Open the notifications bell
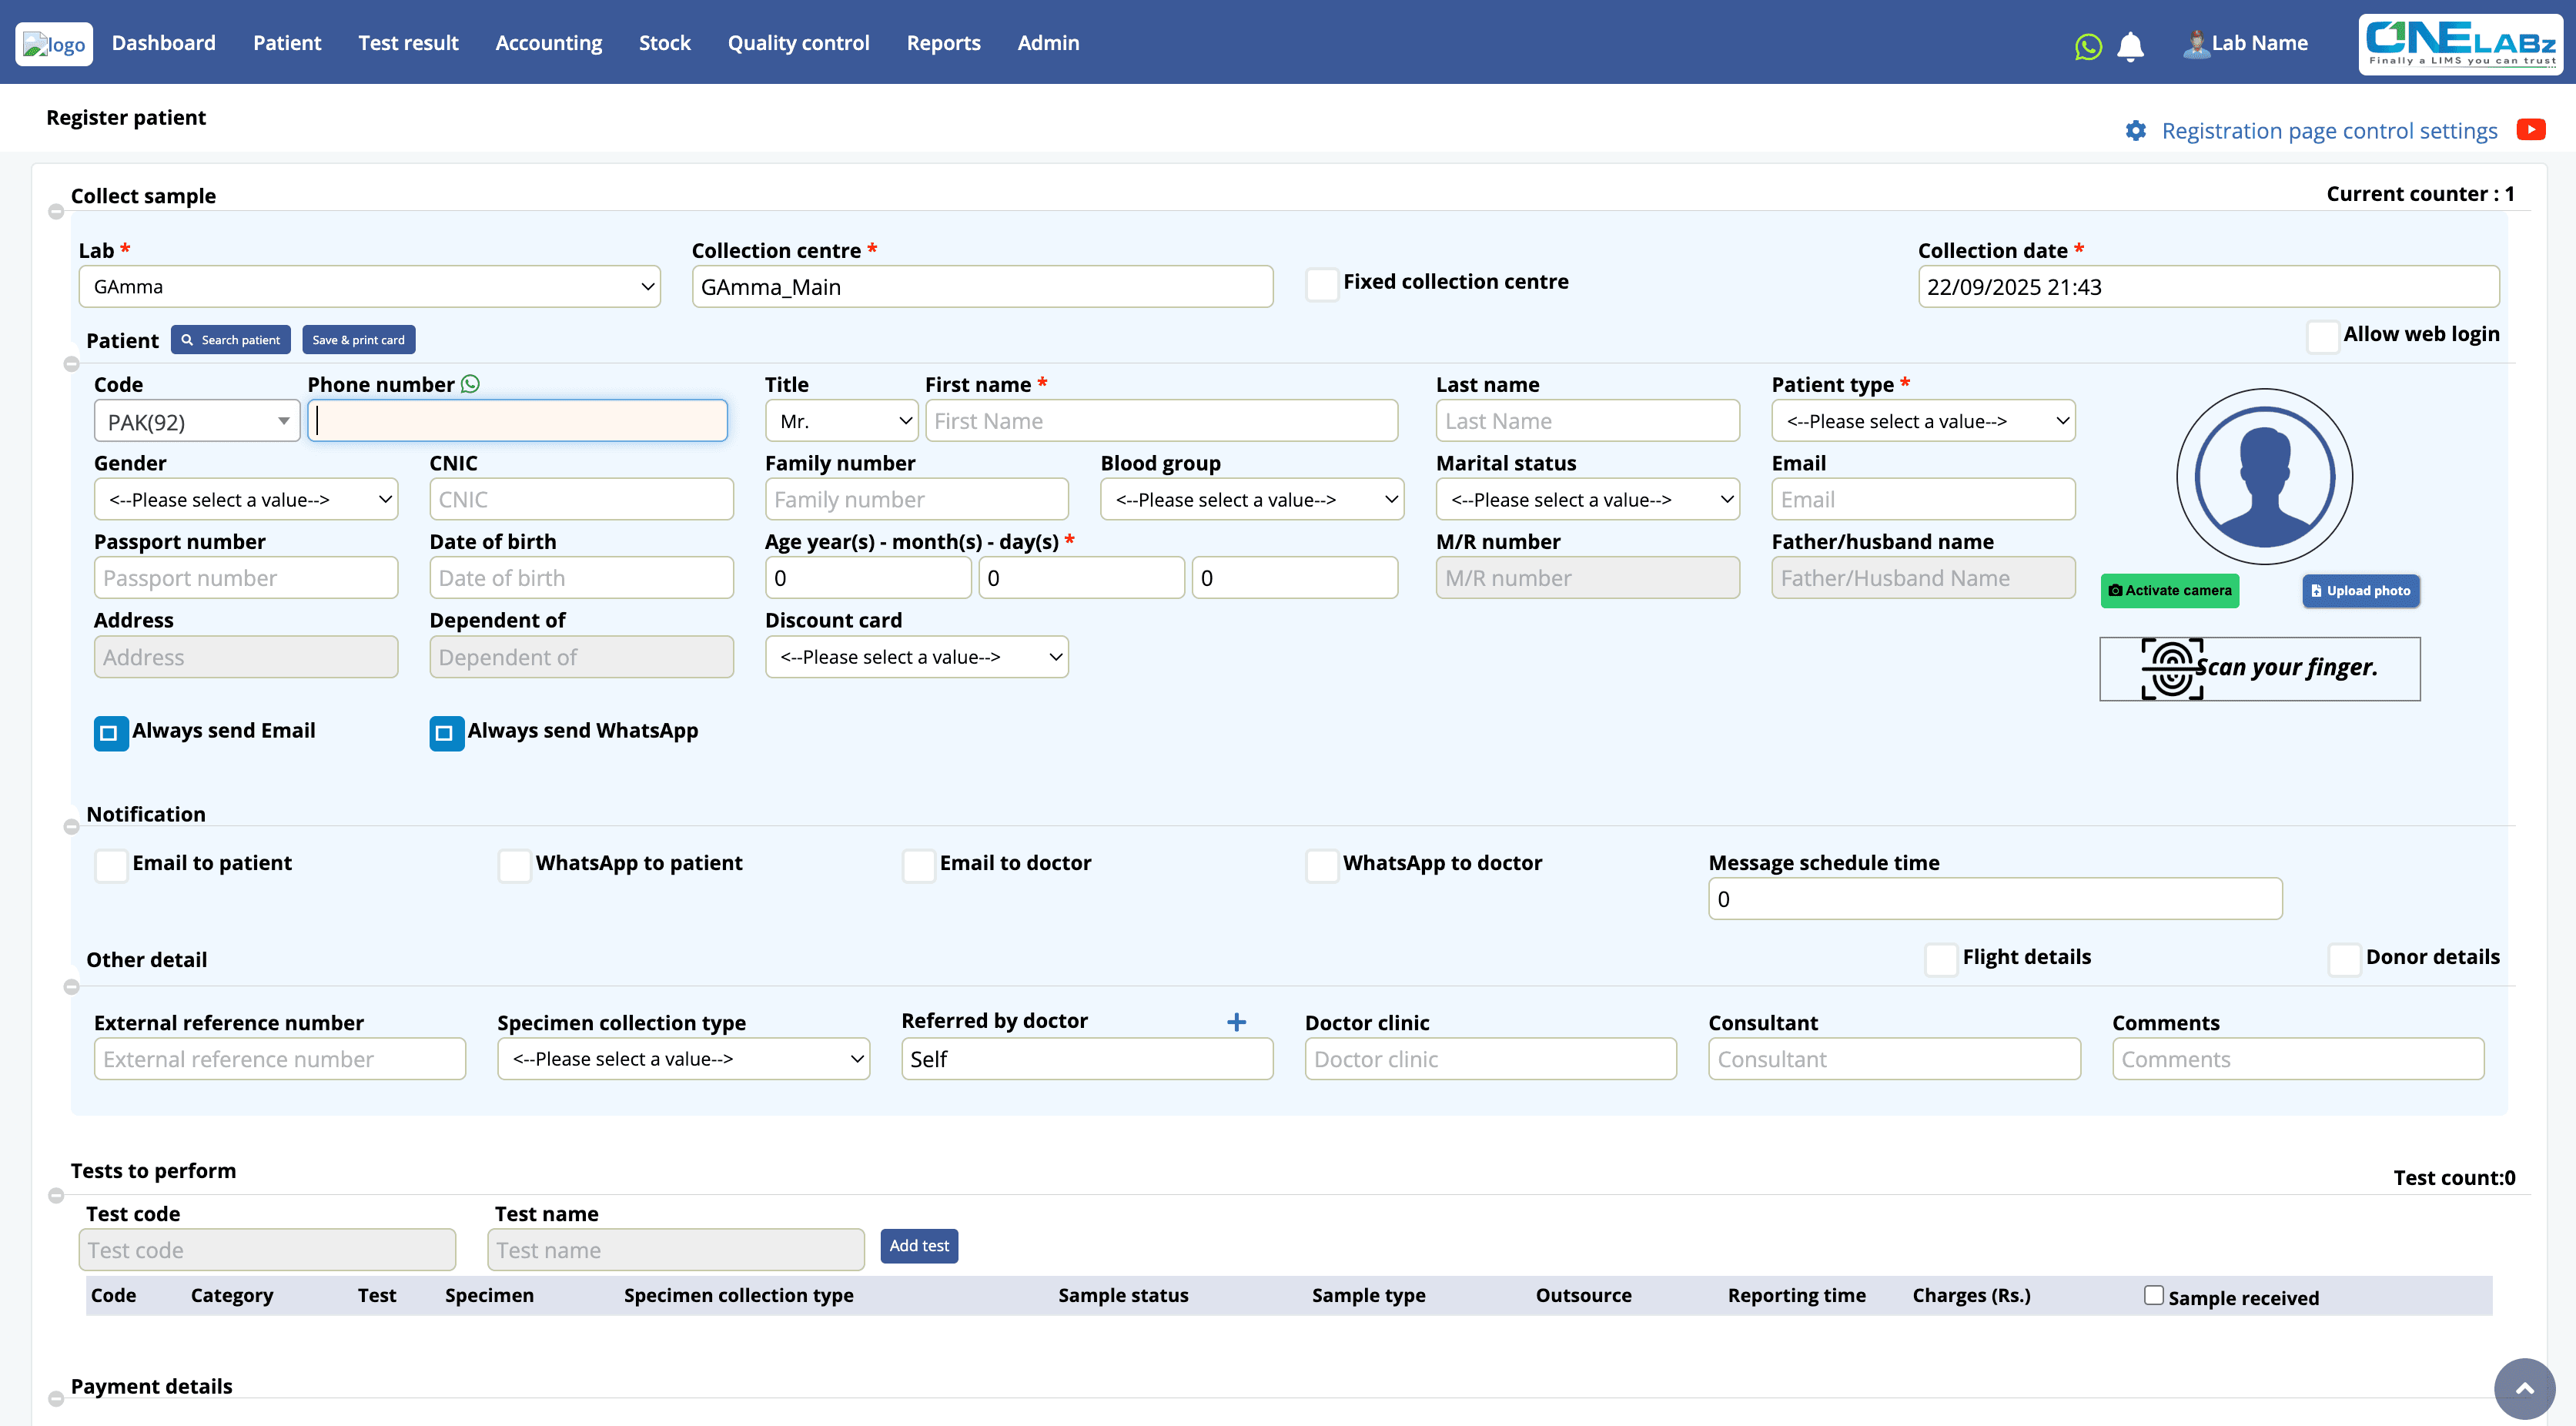 (2130, 46)
